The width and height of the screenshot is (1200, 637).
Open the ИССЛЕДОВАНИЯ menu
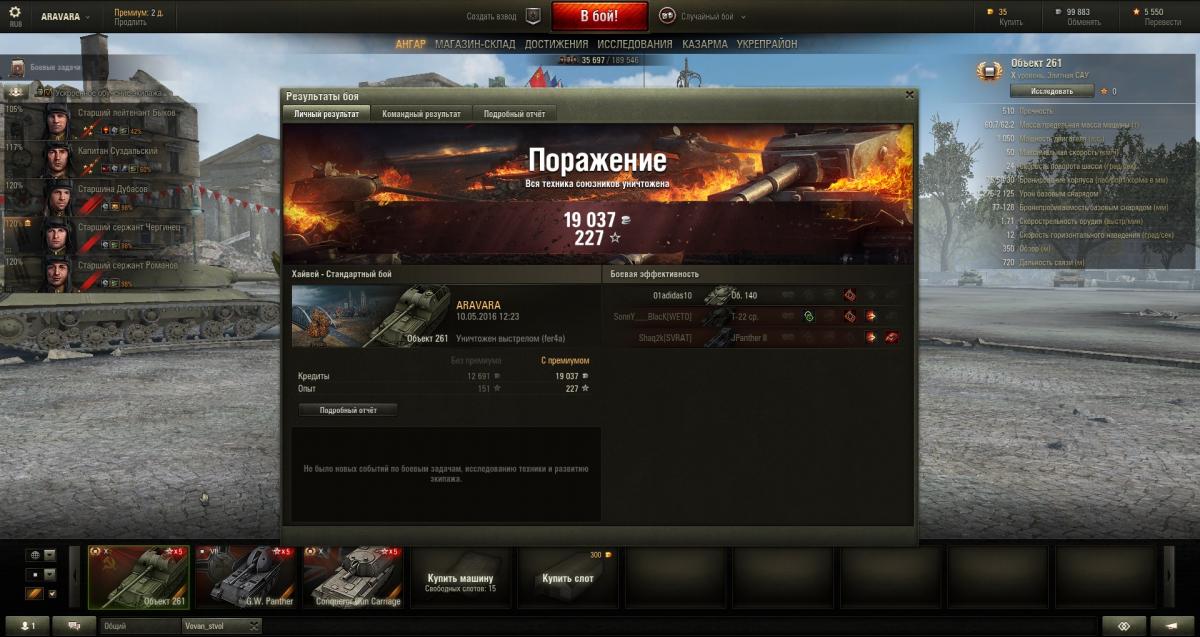(x=635, y=44)
